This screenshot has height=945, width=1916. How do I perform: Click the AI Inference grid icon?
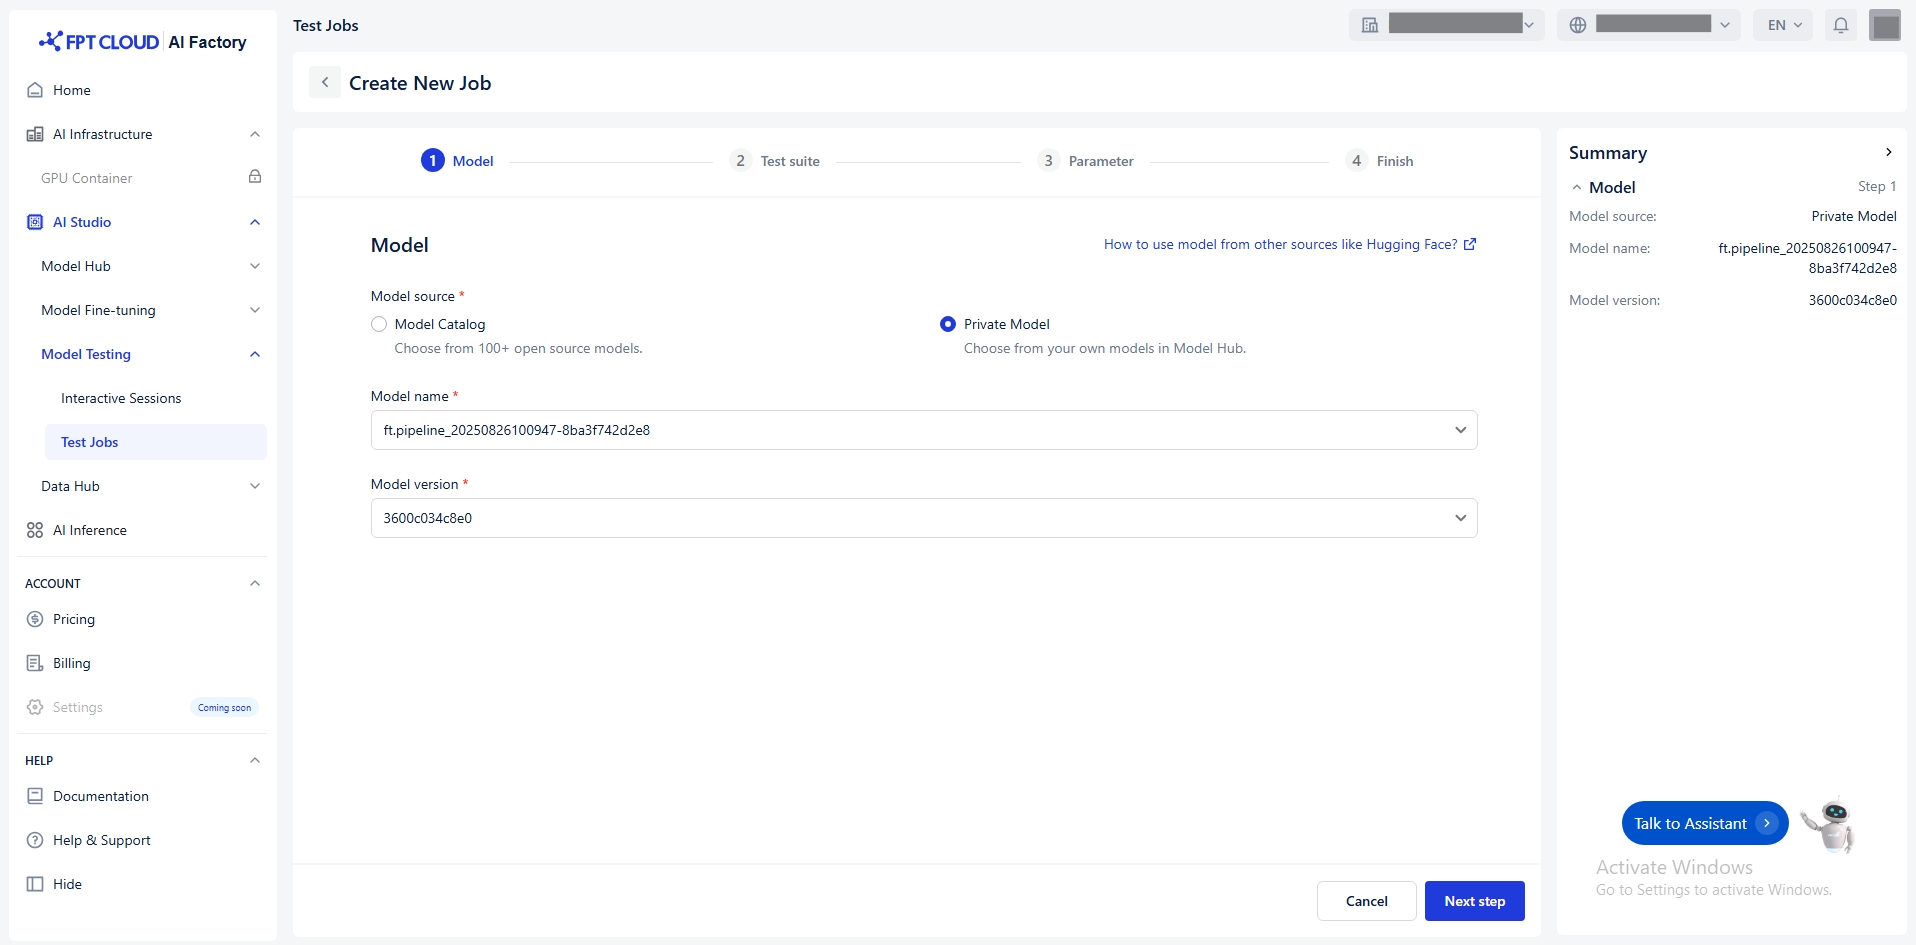pos(35,530)
